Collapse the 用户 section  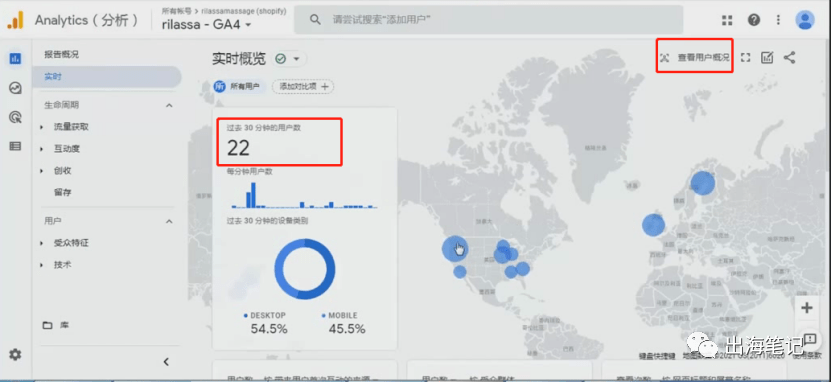(169, 221)
